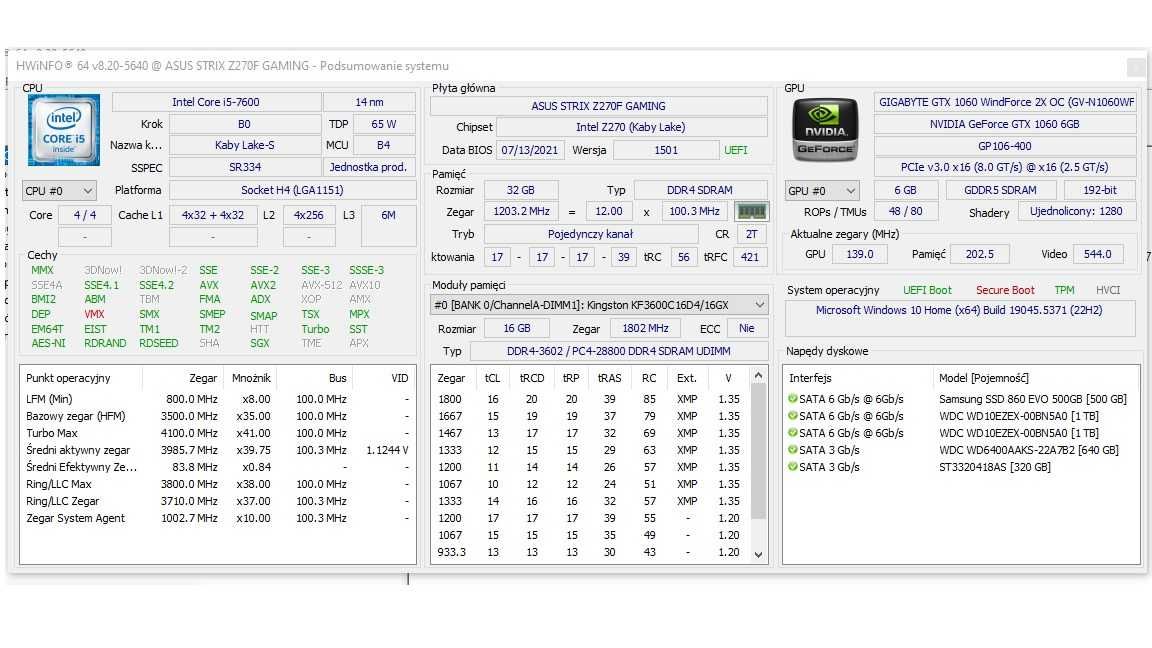Click the 65 W TDP value

[x=384, y=124]
